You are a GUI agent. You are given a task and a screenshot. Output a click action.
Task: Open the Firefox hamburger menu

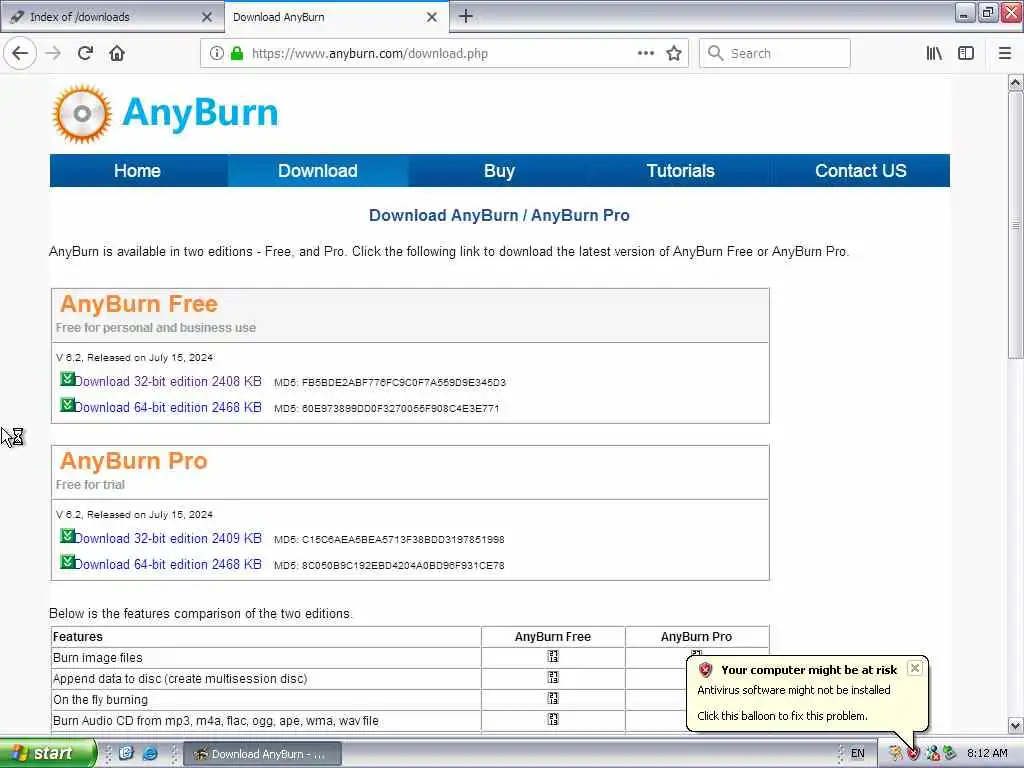click(x=1004, y=54)
